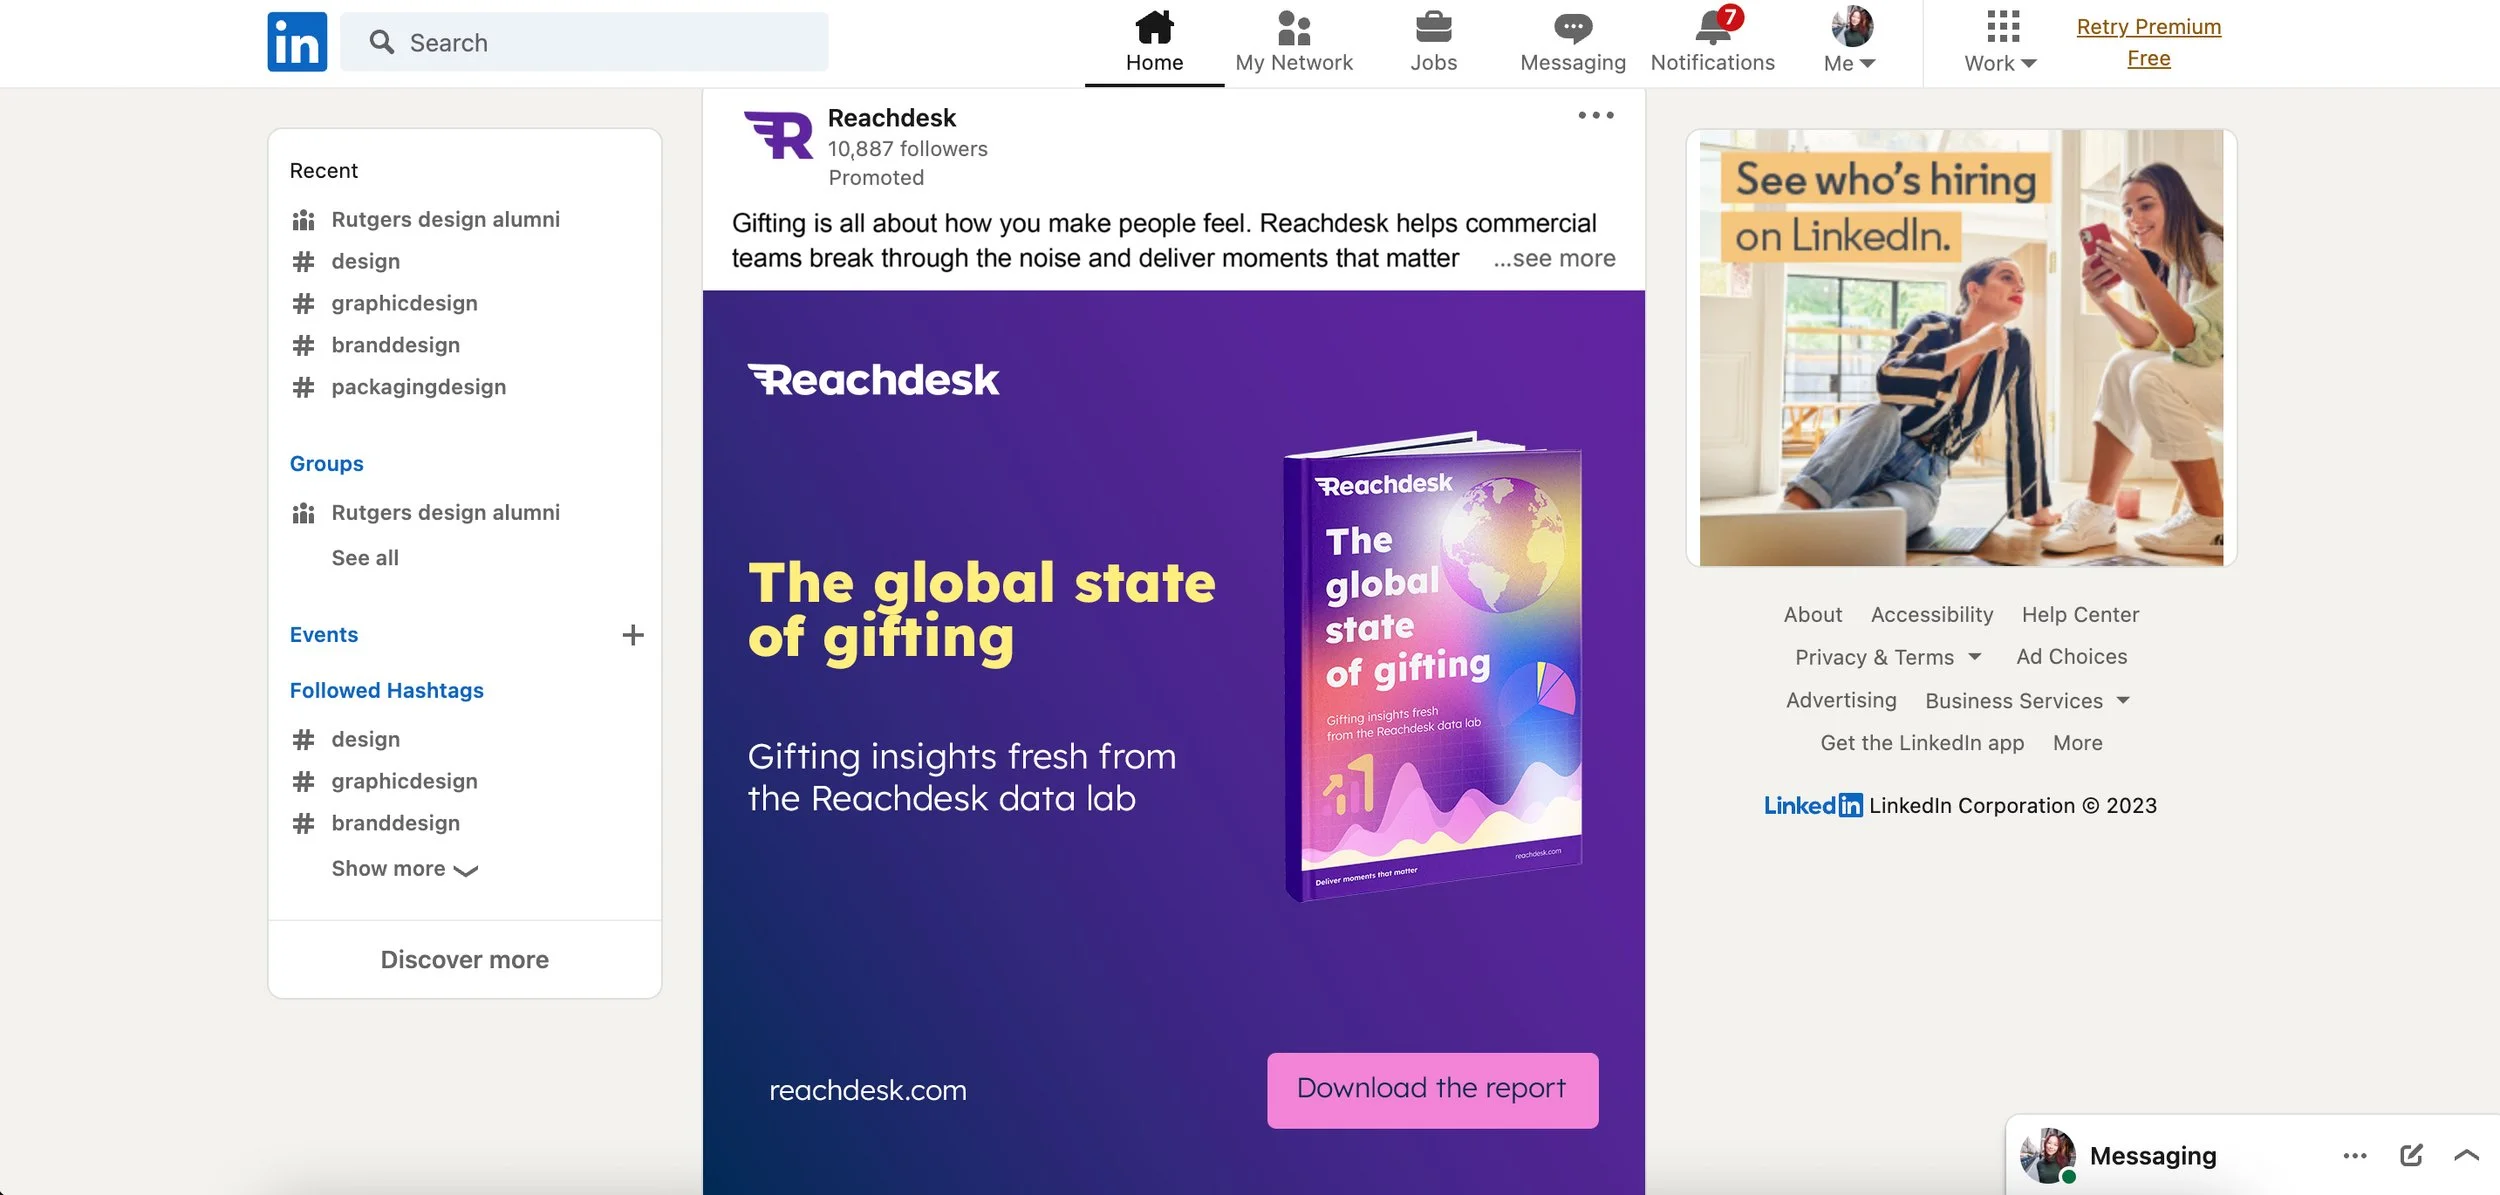Image resolution: width=2500 pixels, height=1195 pixels.
Task: Expand the Me profile dropdown
Action: coord(1850,42)
